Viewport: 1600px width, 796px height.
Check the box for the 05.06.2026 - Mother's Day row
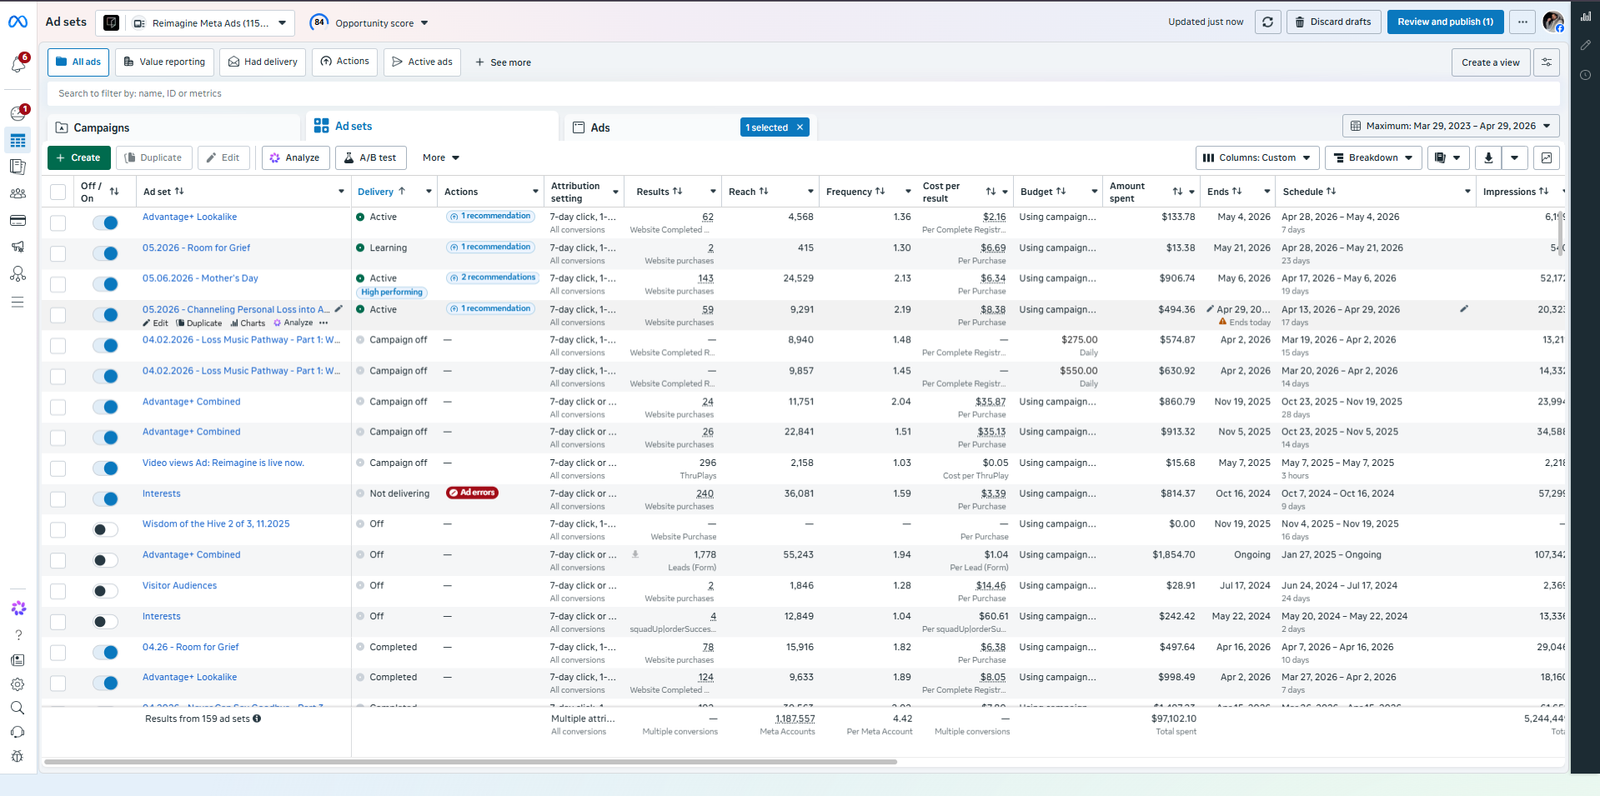tap(58, 285)
